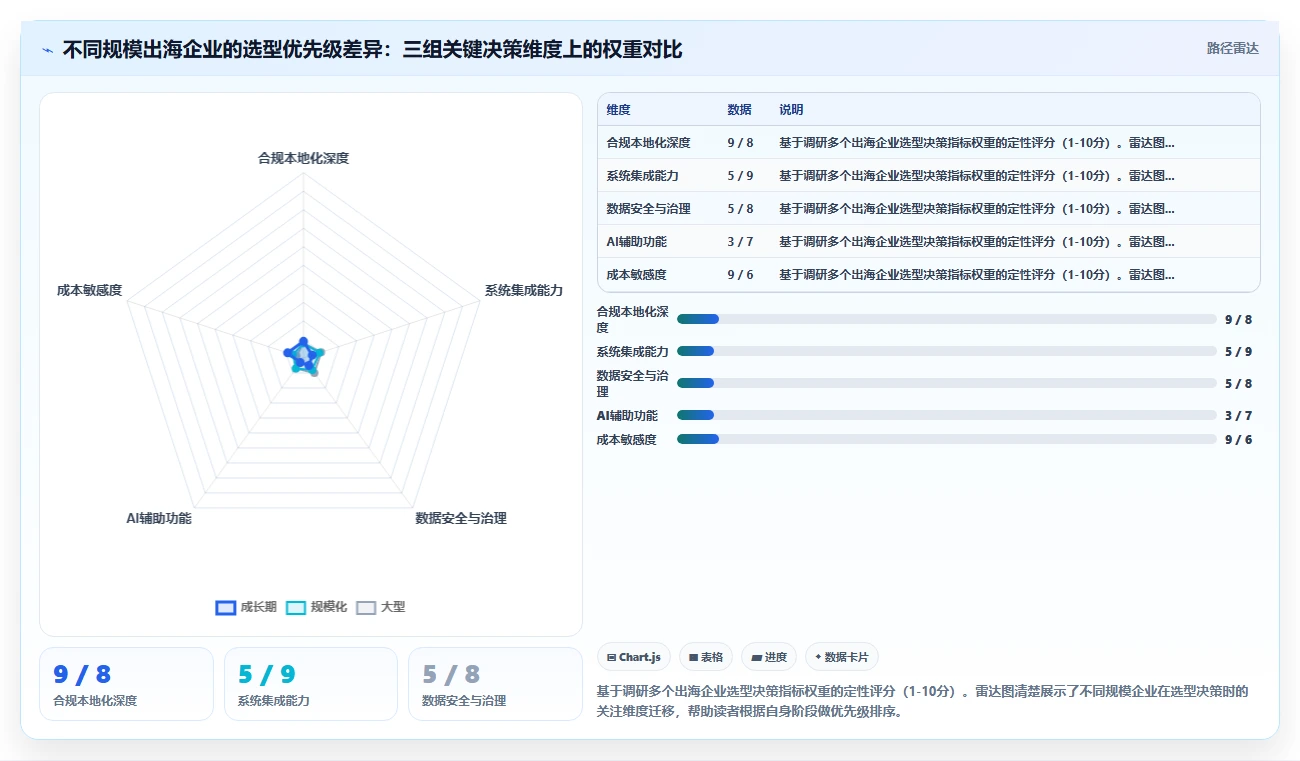Image resolution: width=1300 pixels, height=761 pixels.
Task: Click the 5 / 9 table cell
Action: 740,176
